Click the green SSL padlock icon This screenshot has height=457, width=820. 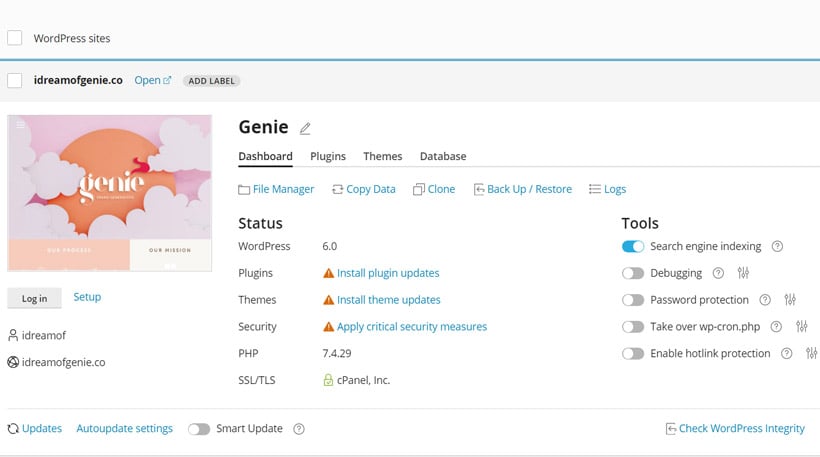click(x=328, y=380)
